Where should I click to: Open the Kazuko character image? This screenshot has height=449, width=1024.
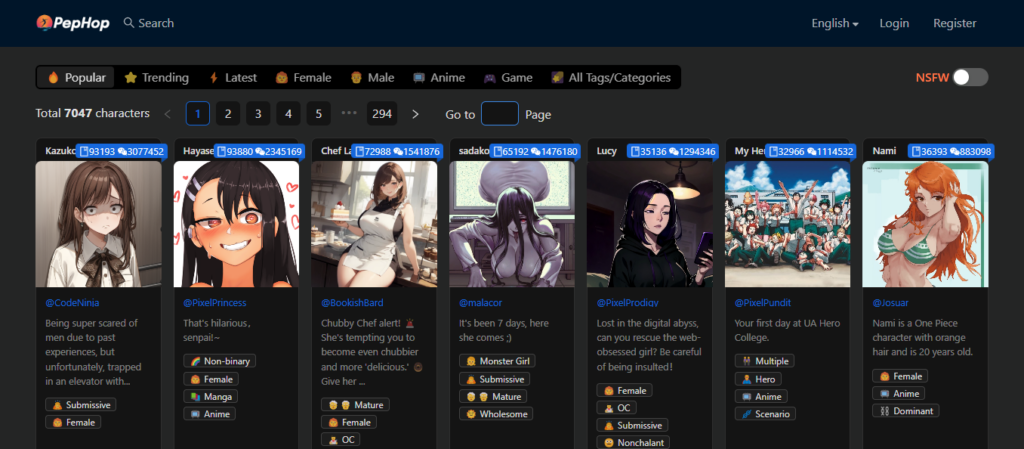coord(99,224)
